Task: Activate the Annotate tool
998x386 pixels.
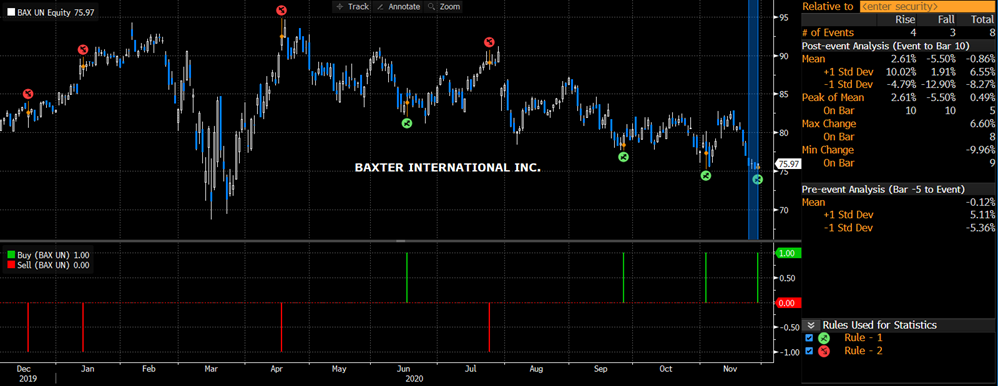Action: pyautogui.click(x=398, y=6)
